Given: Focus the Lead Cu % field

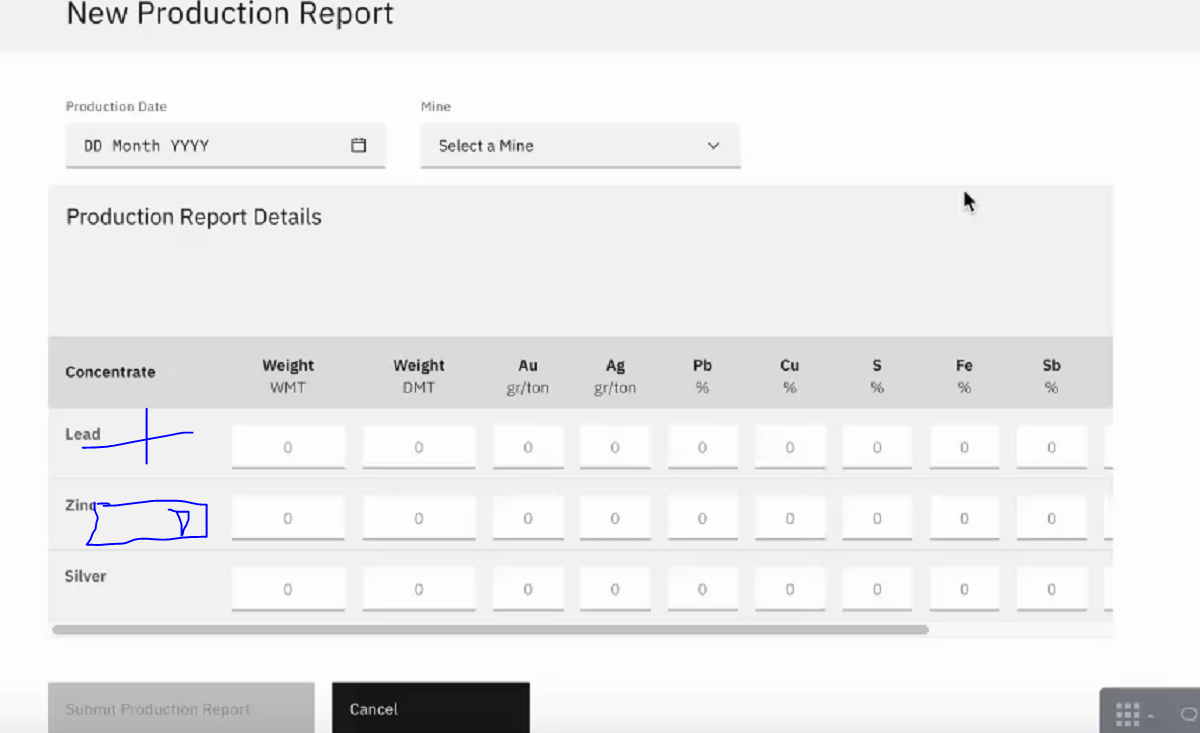Looking at the screenshot, I should click(x=790, y=447).
